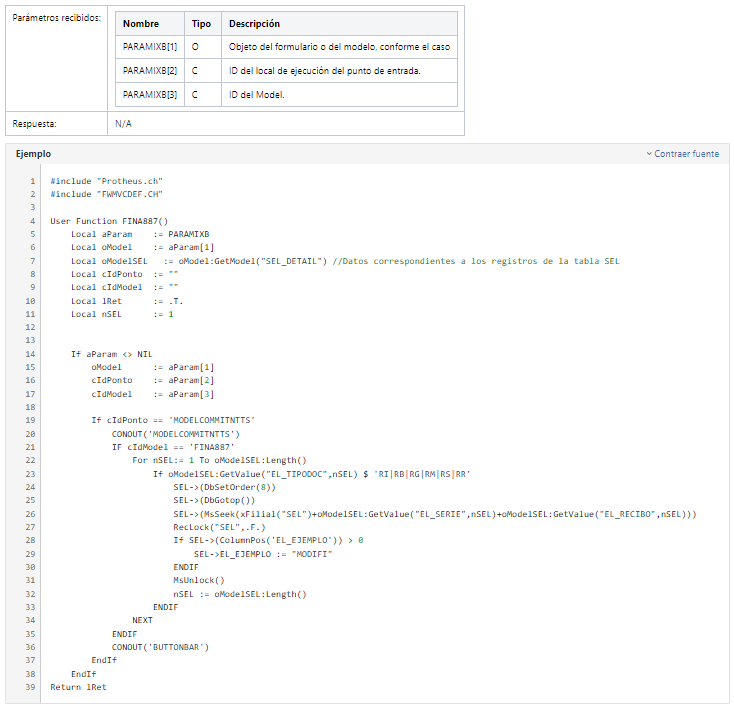Click the 'If aParam <> NIL' line
The image size is (734, 714).
click(111, 353)
